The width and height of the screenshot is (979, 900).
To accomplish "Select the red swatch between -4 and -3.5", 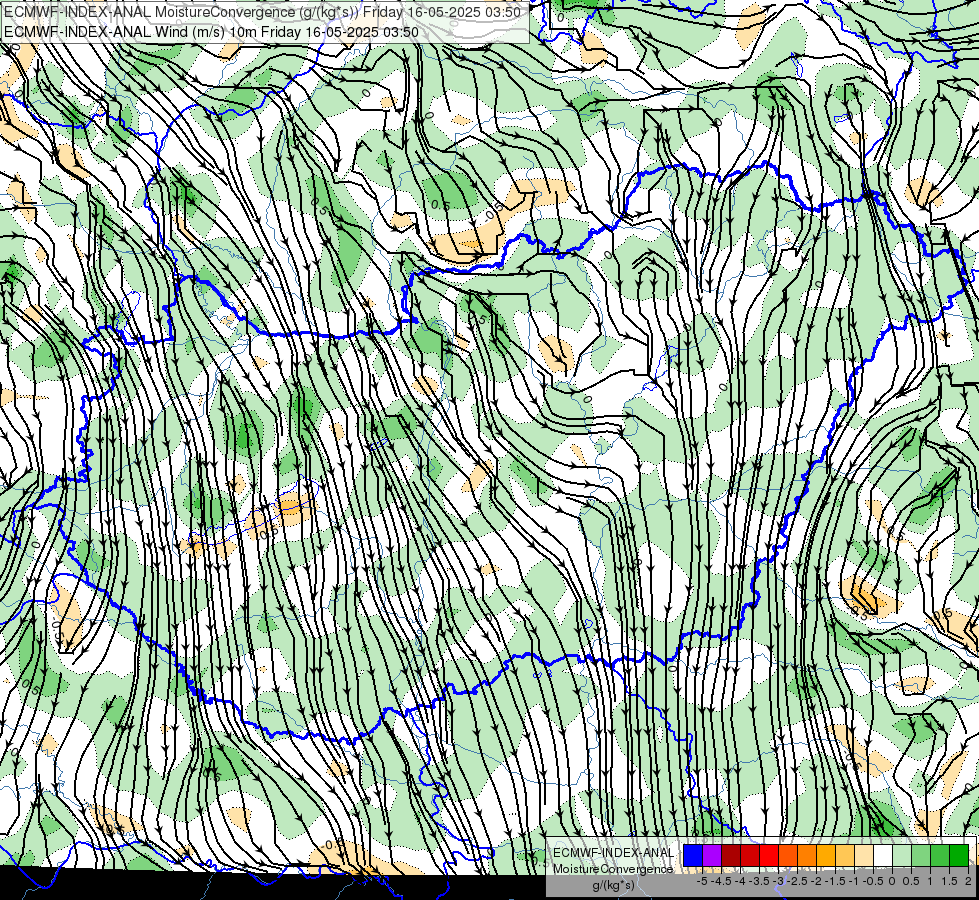I will 750,855.
